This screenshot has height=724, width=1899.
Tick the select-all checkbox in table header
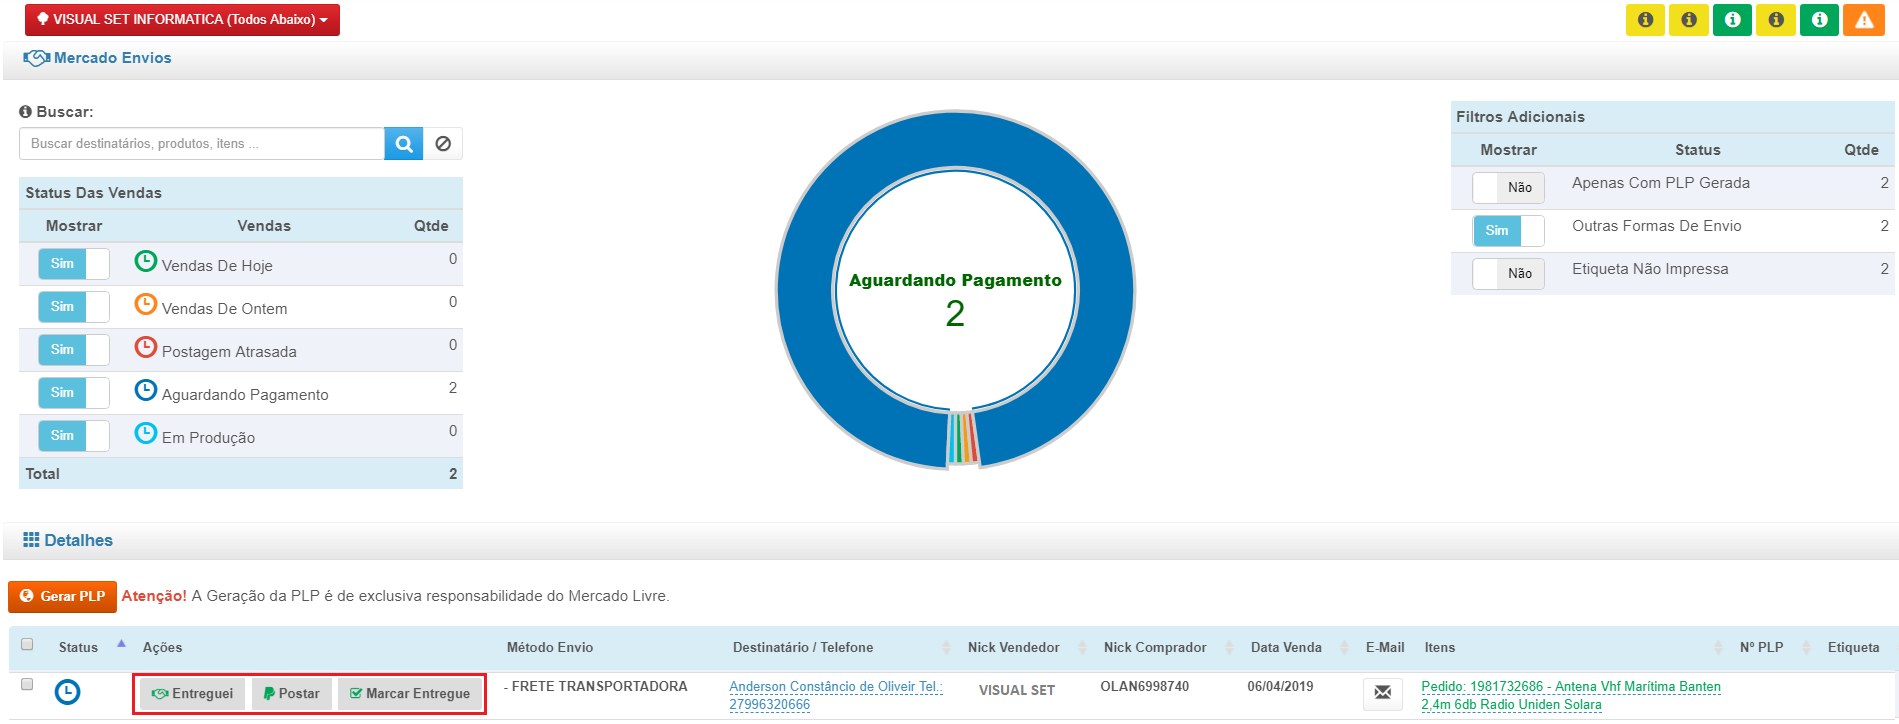point(27,645)
